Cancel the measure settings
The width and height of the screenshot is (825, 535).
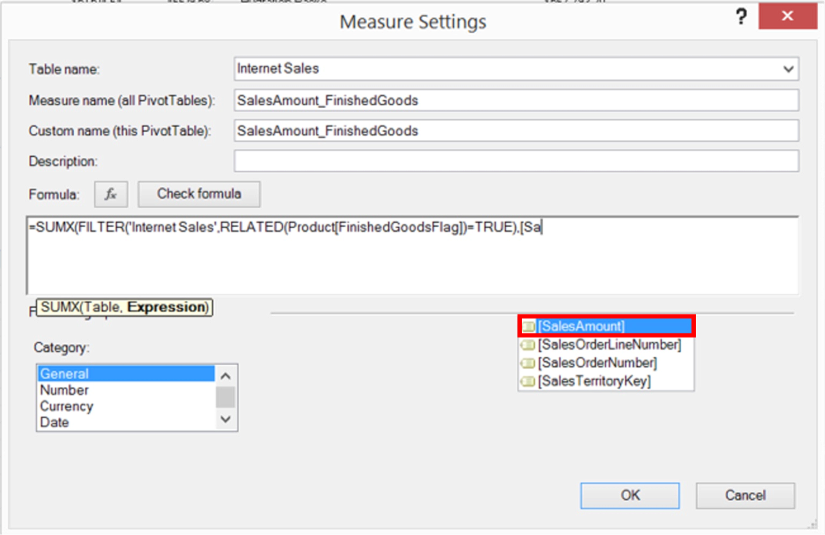tap(745, 494)
